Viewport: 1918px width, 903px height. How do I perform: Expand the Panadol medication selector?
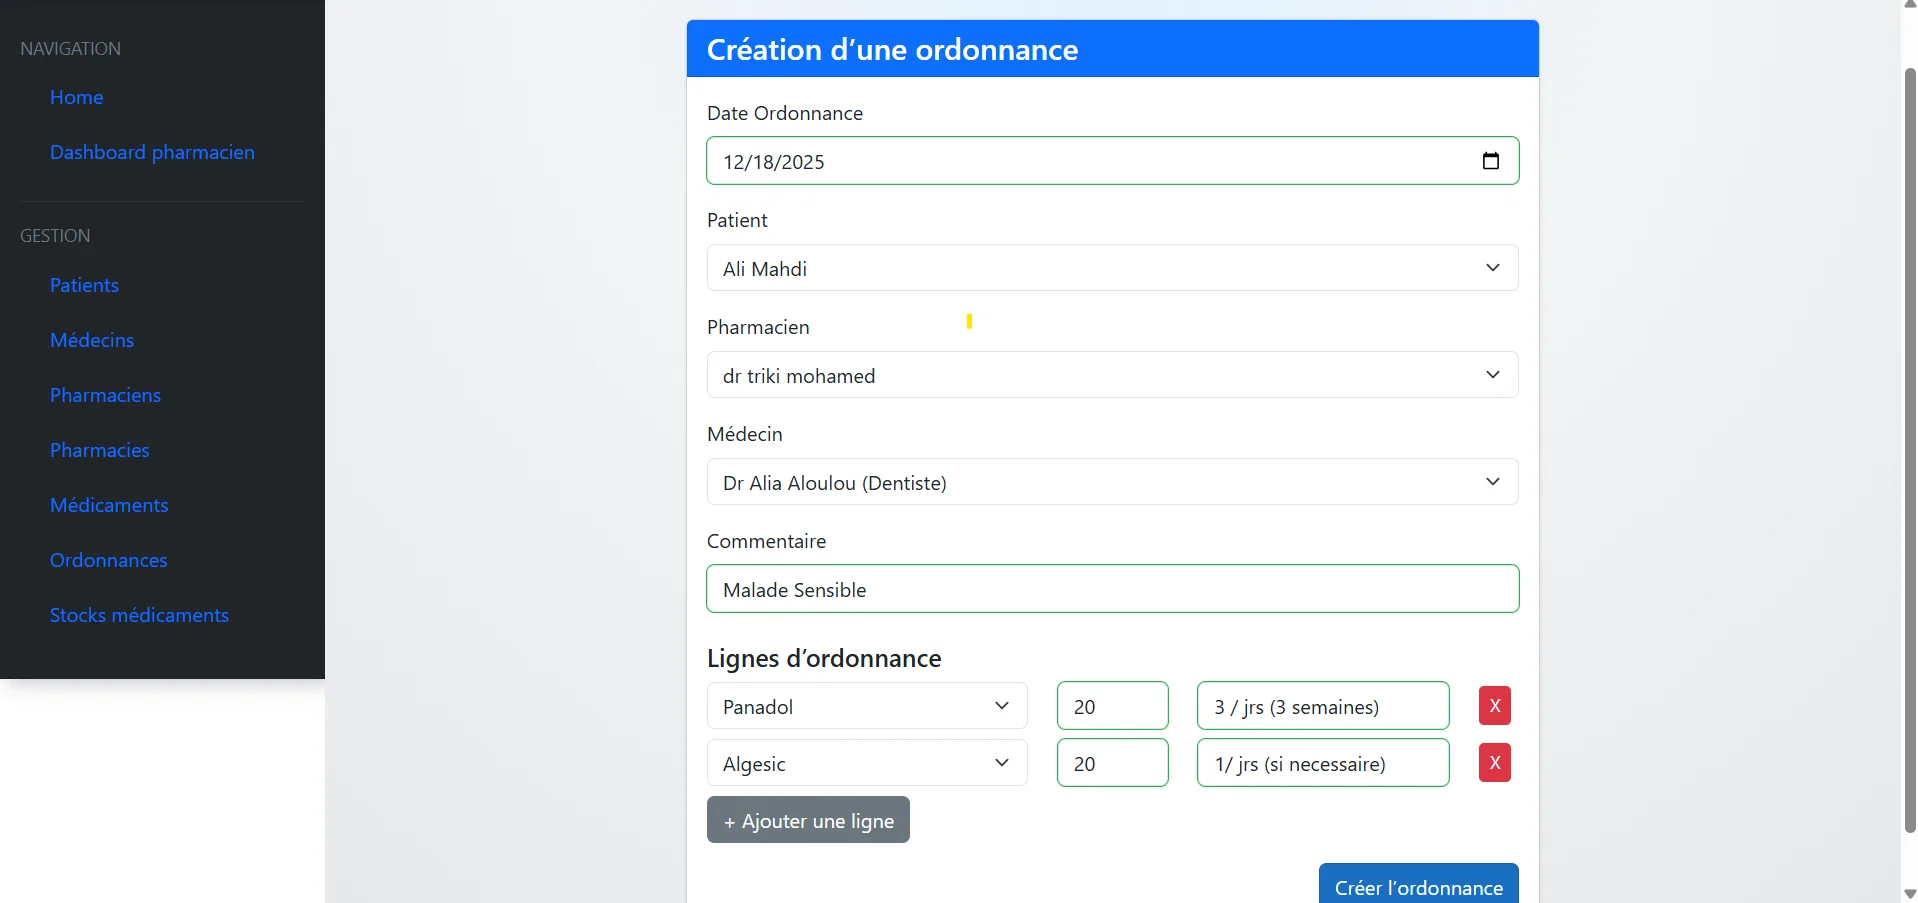tap(867, 706)
